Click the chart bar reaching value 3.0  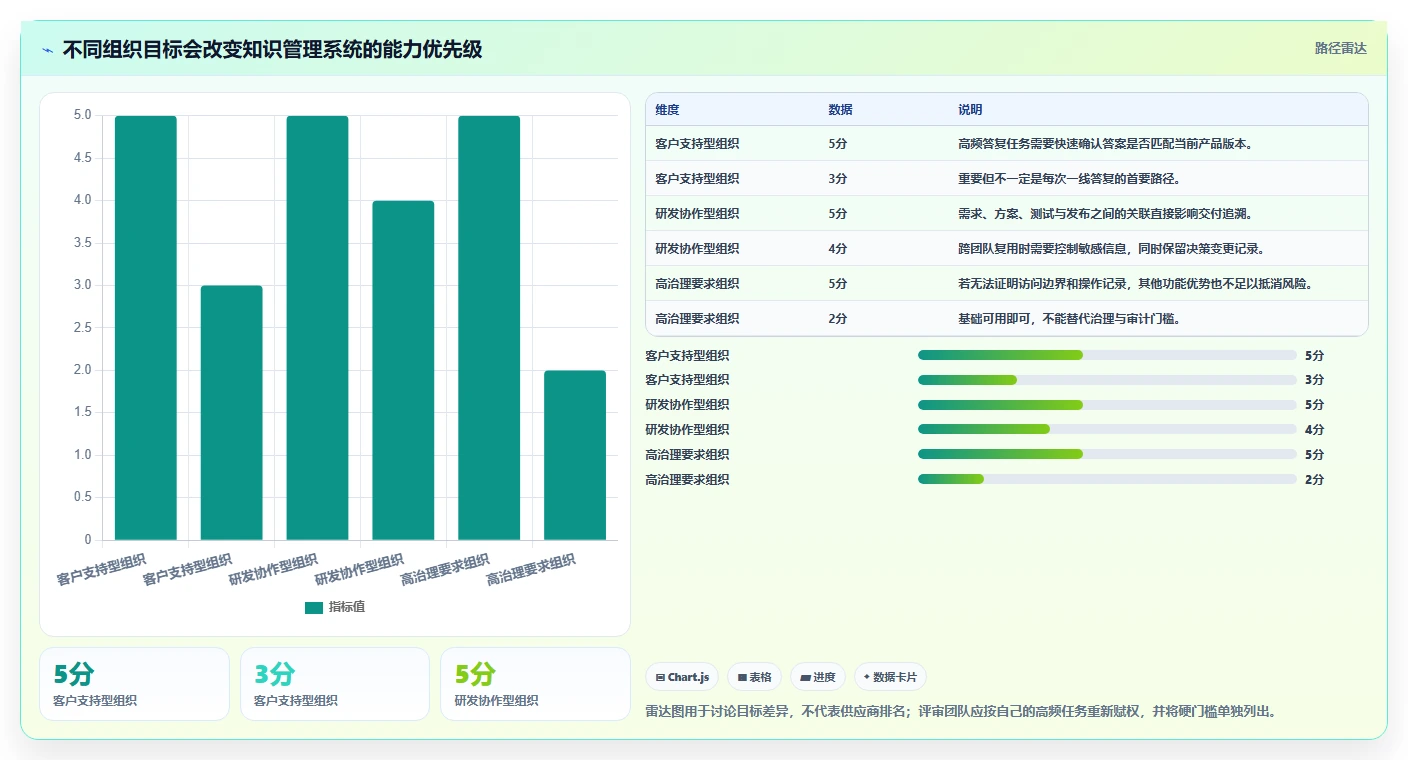pyautogui.click(x=232, y=413)
